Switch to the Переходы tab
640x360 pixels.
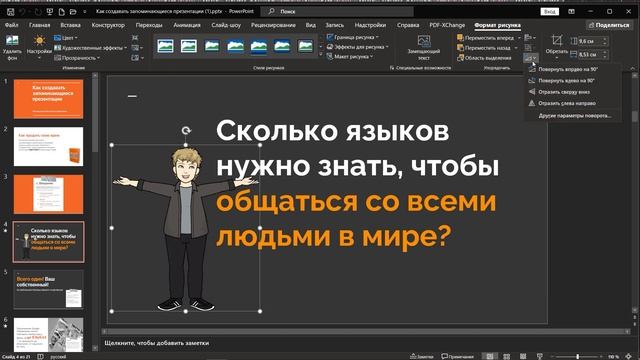click(x=149, y=25)
